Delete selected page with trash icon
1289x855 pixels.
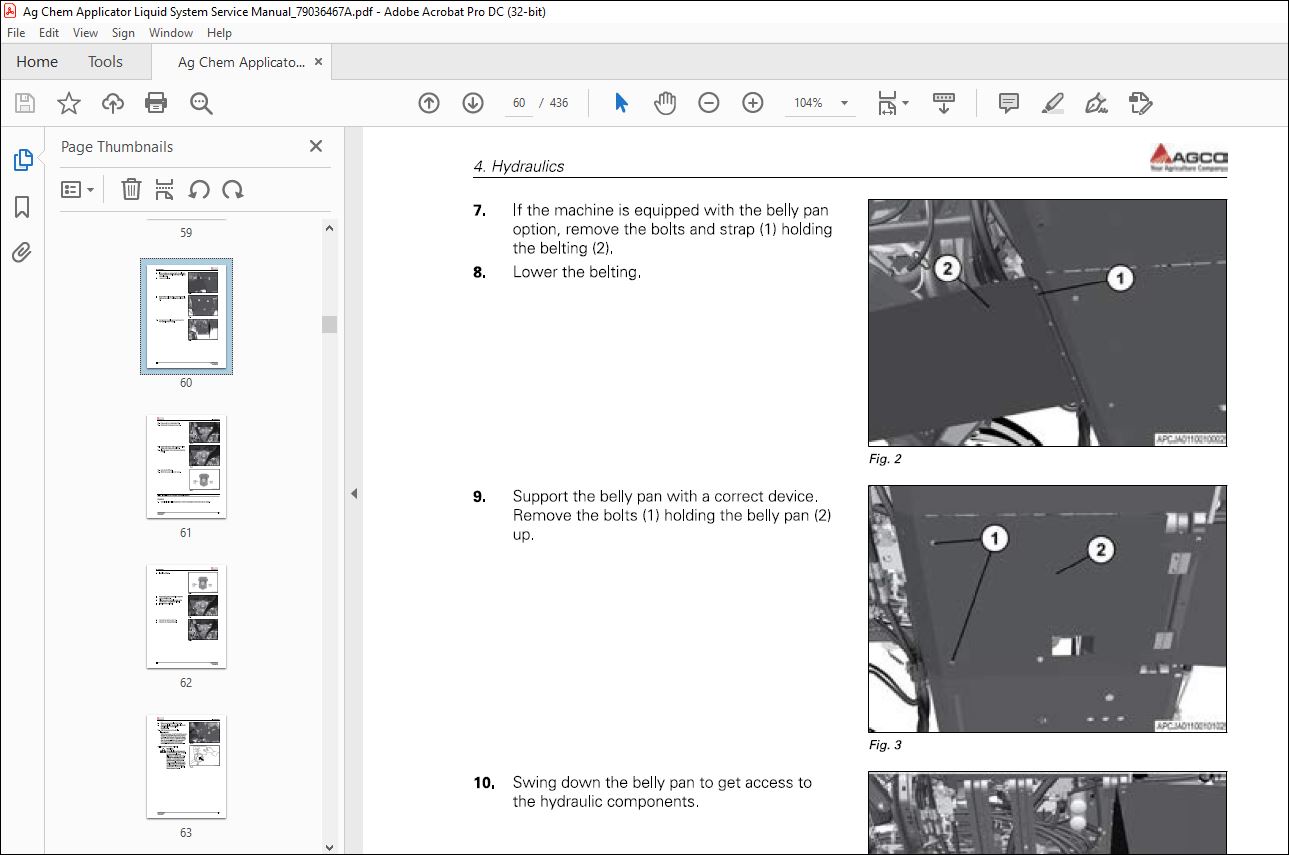pyautogui.click(x=131, y=189)
